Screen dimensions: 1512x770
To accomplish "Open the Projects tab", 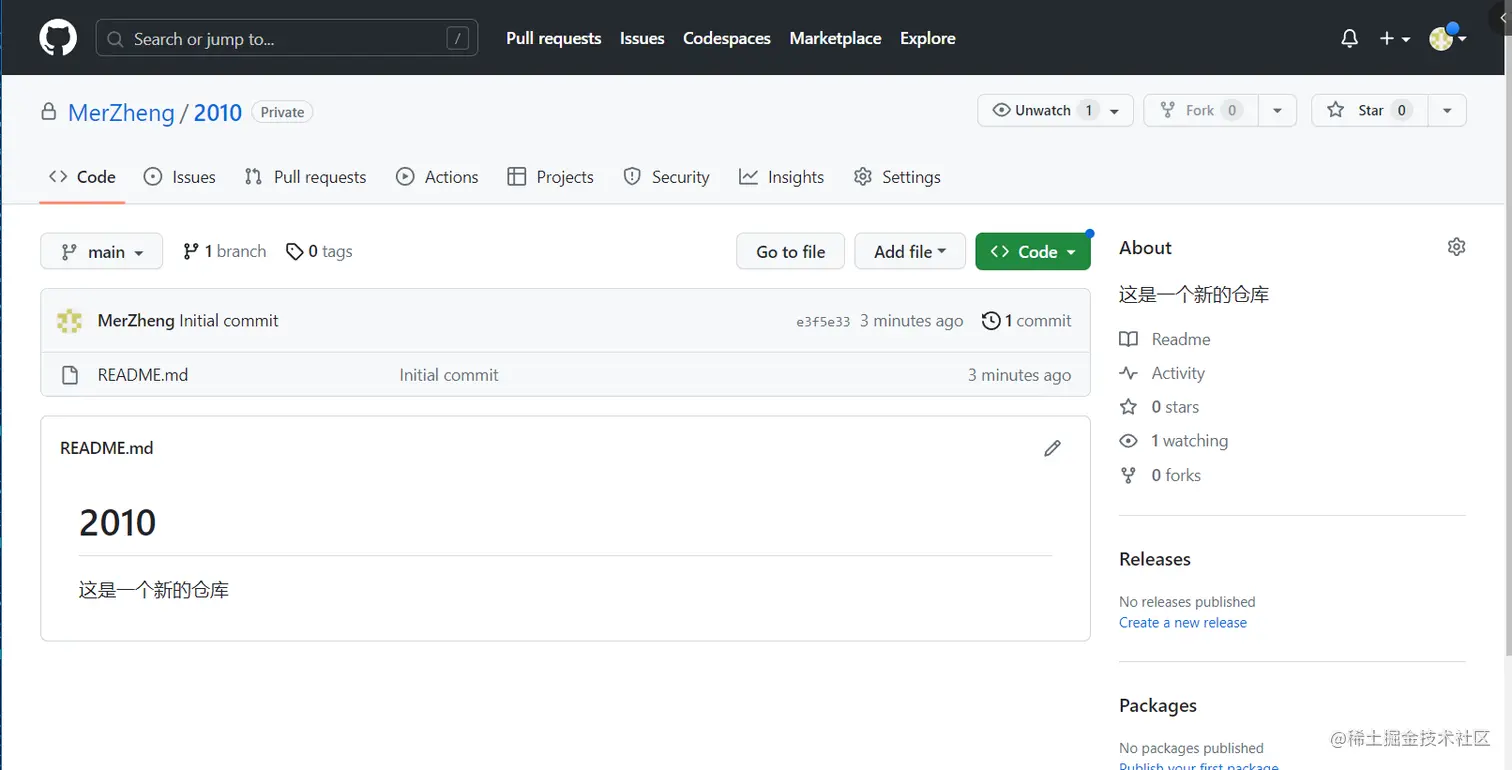I will [551, 177].
